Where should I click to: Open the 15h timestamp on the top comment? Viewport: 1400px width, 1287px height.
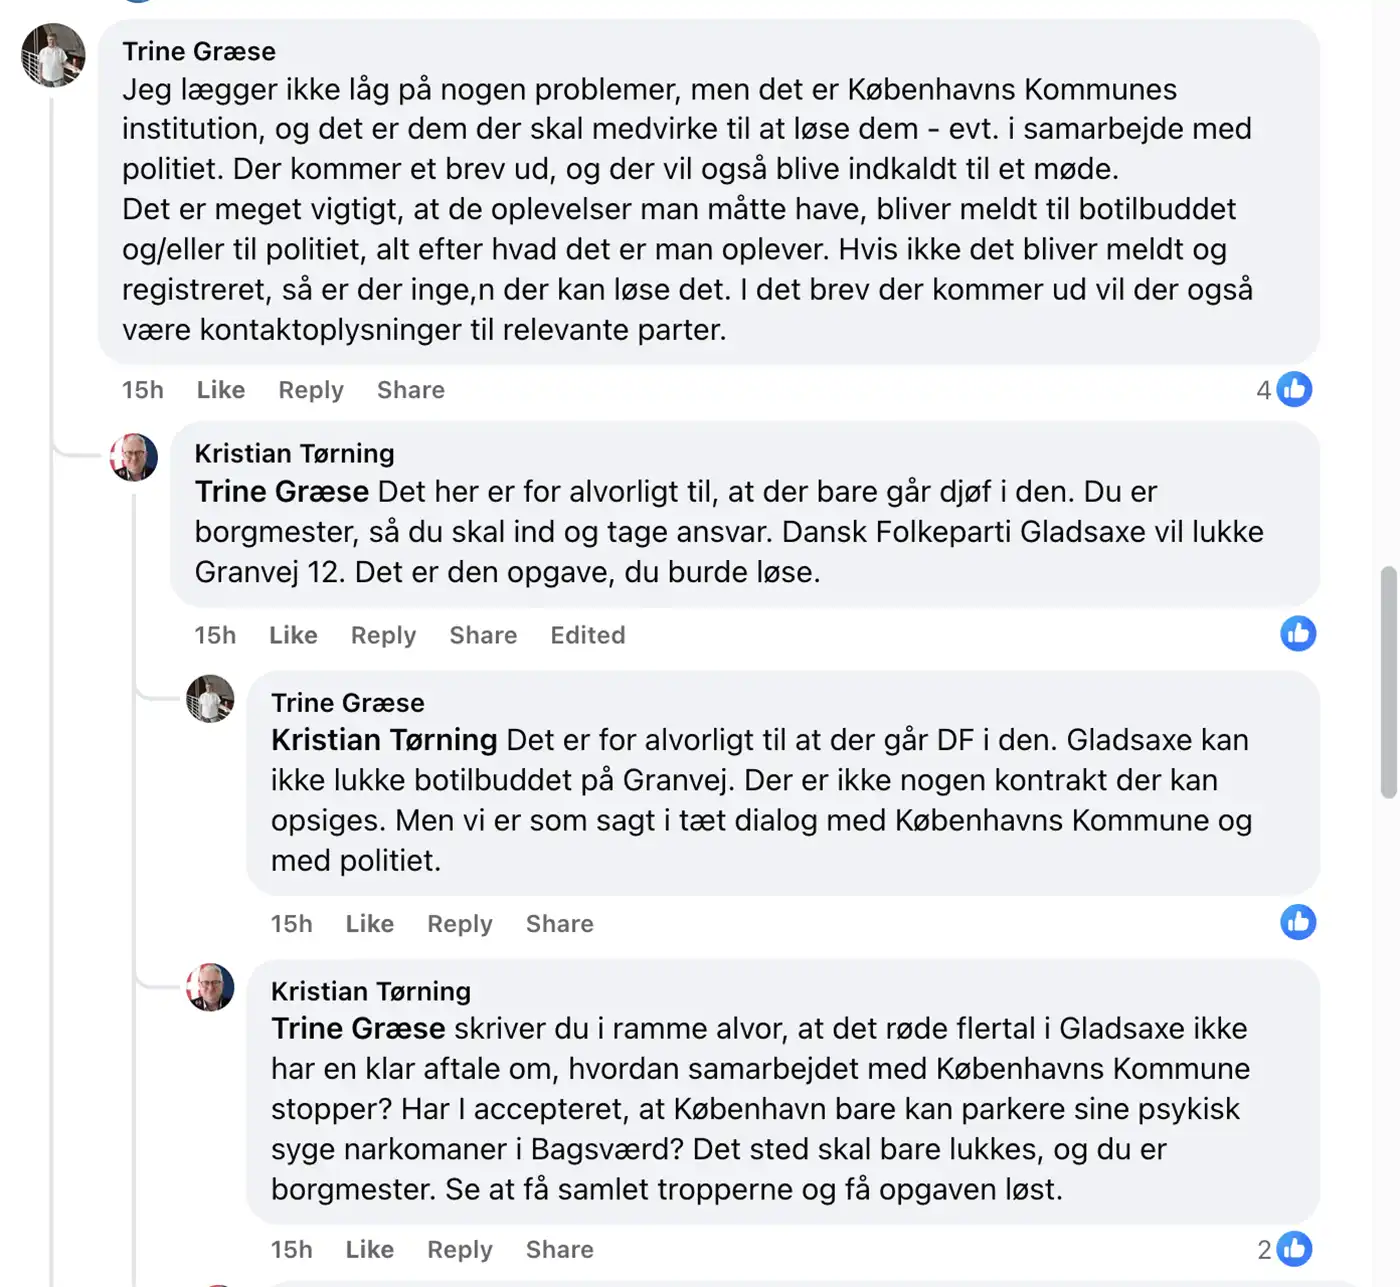(142, 390)
